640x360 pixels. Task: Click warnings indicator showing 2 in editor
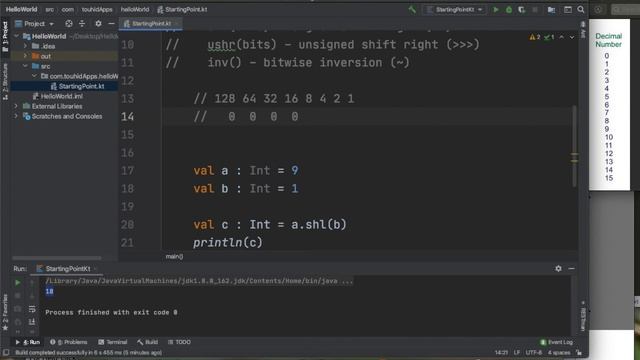click(x=535, y=37)
